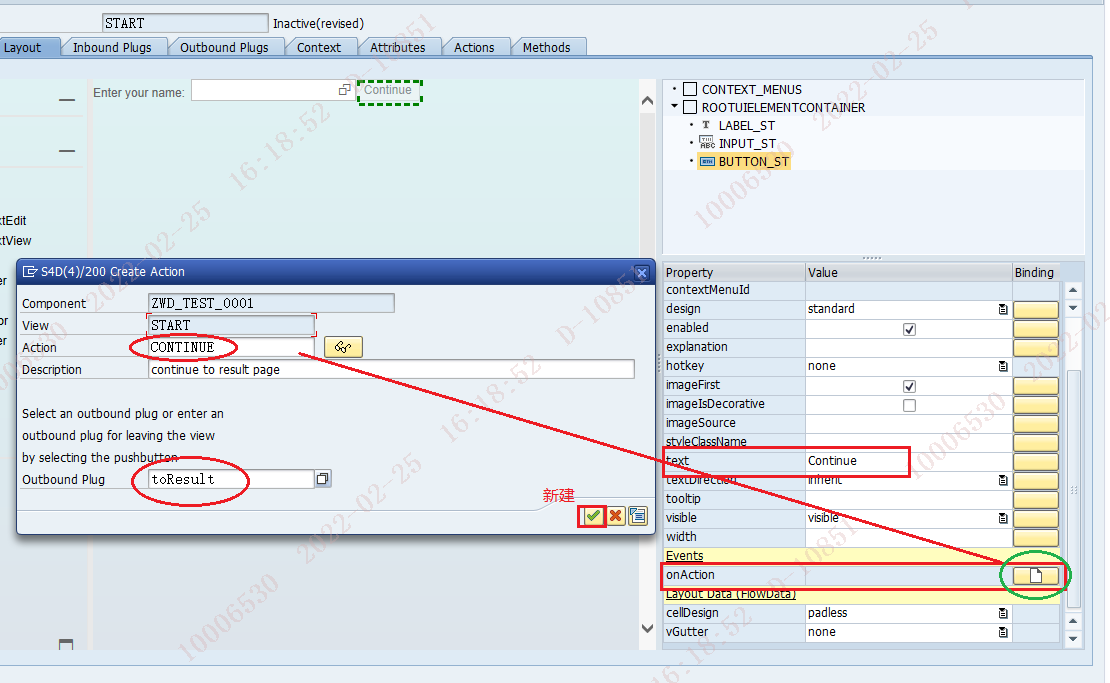Viewport: 1110px width, 683px height.
Task: Click binding button for enabled property
Action: coord(1036,329)
